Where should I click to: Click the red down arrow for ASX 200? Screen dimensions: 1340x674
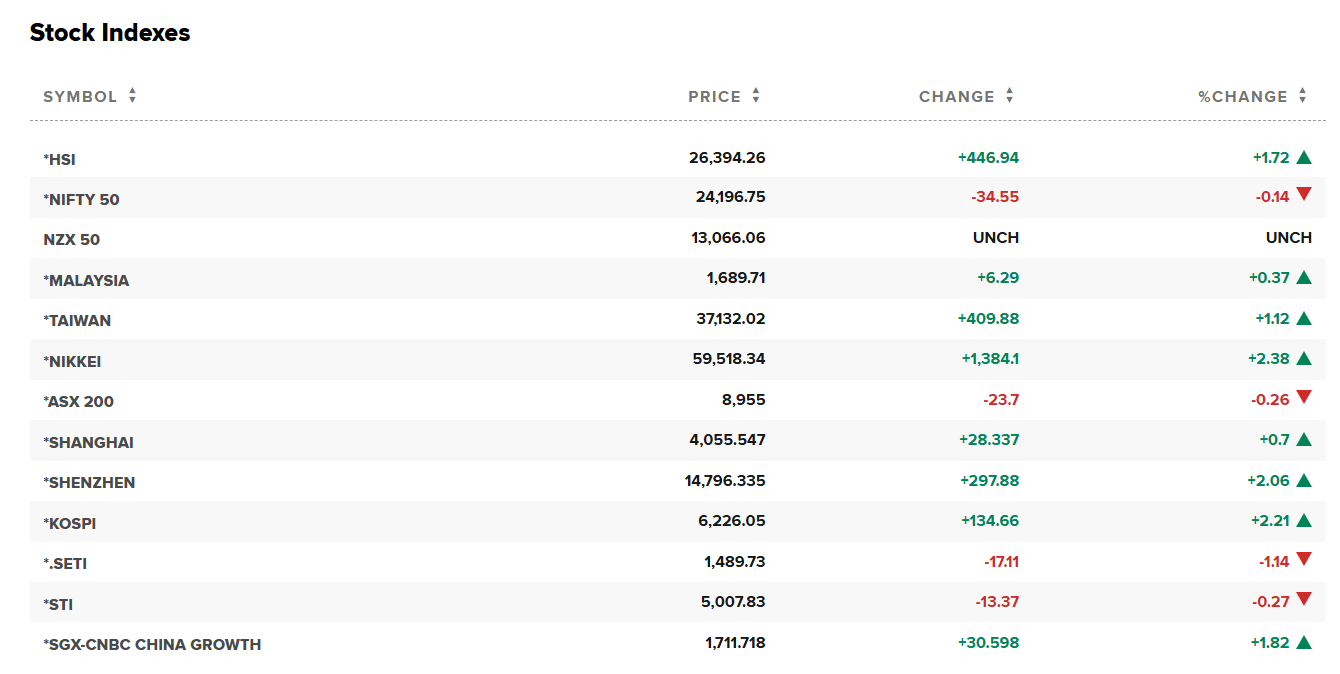pos(1303,397)
